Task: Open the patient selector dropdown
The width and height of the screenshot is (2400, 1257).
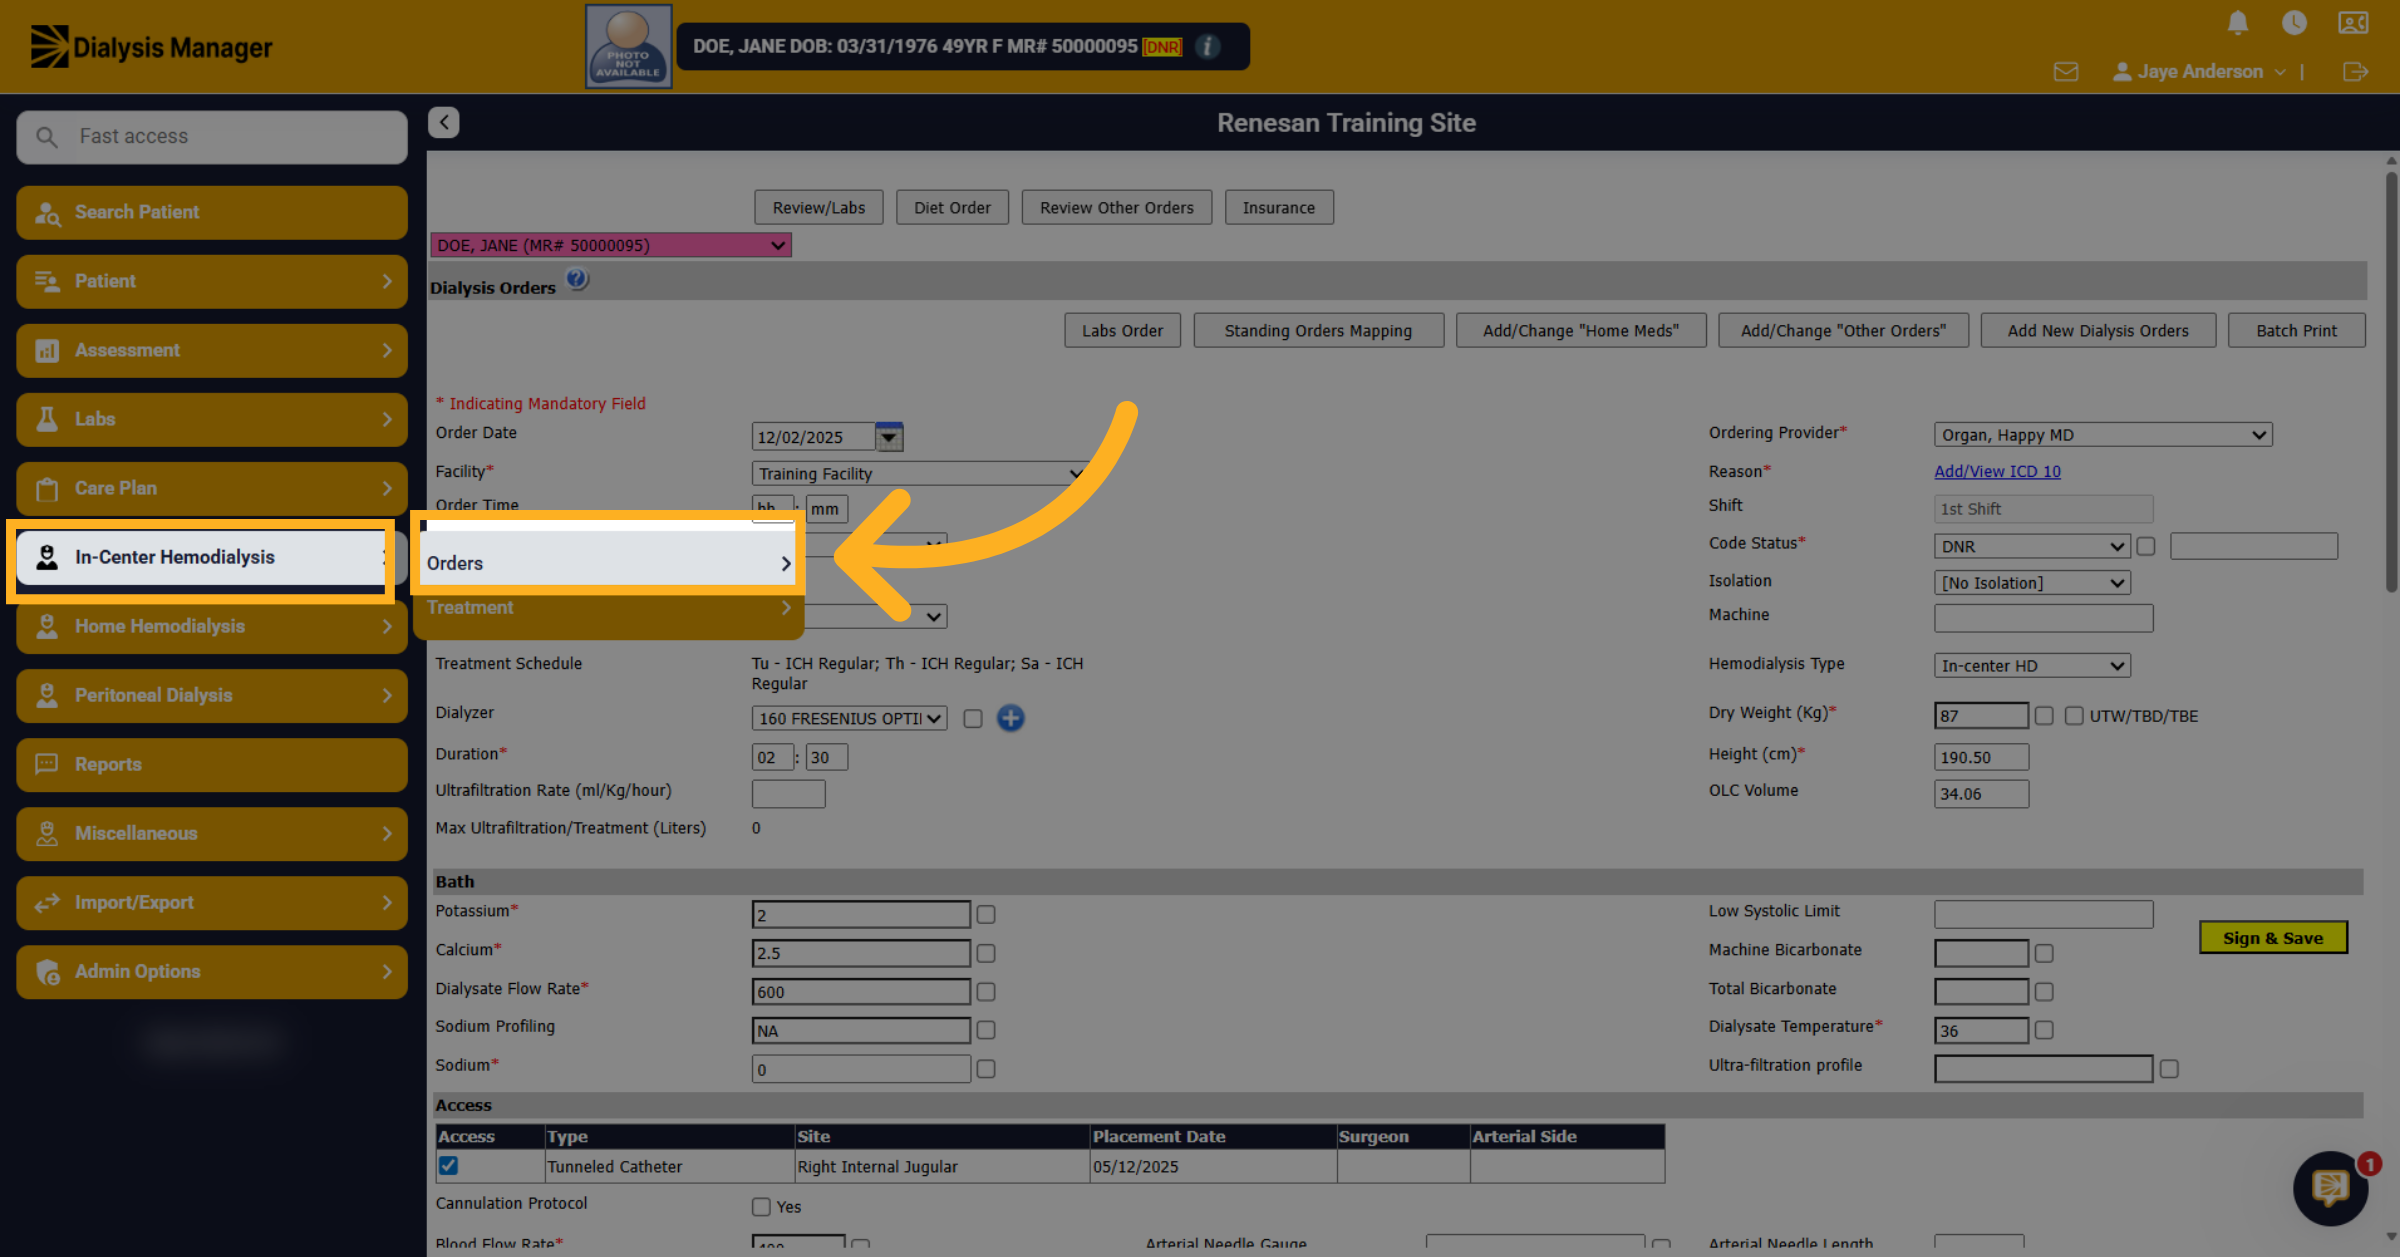Action: pyautogui.click(x=611, y=245)
